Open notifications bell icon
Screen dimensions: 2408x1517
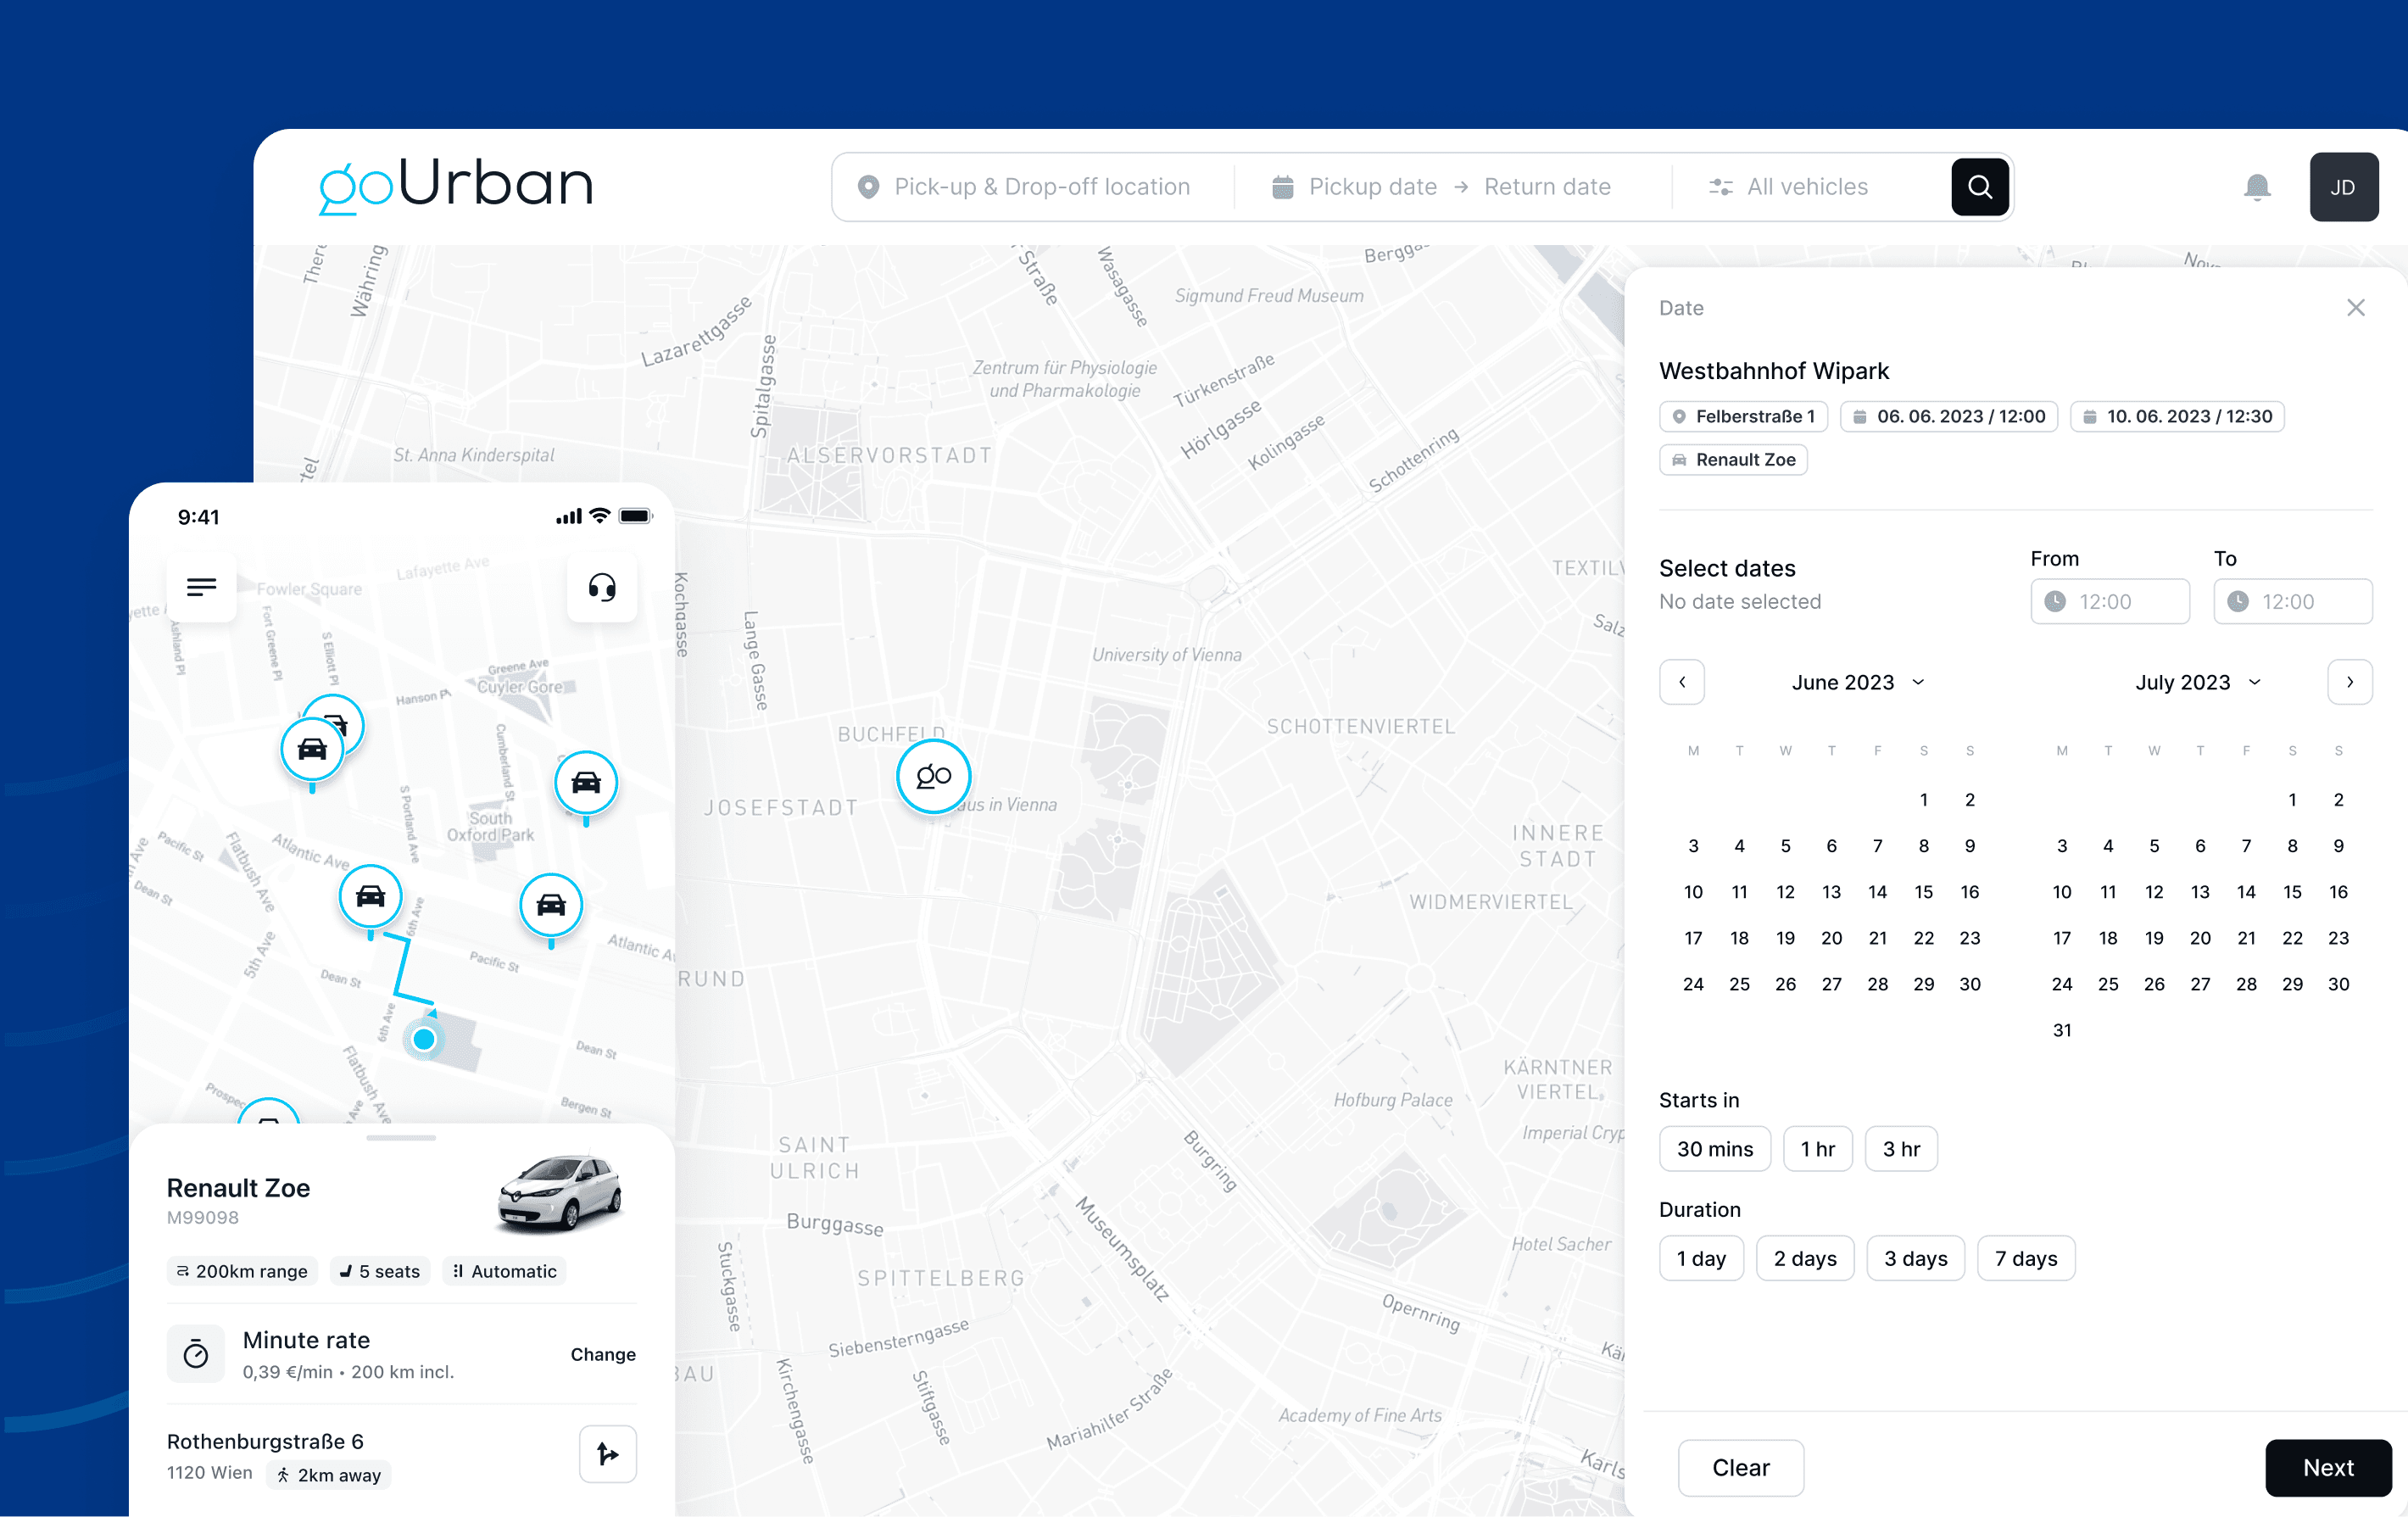(2256, 187)
